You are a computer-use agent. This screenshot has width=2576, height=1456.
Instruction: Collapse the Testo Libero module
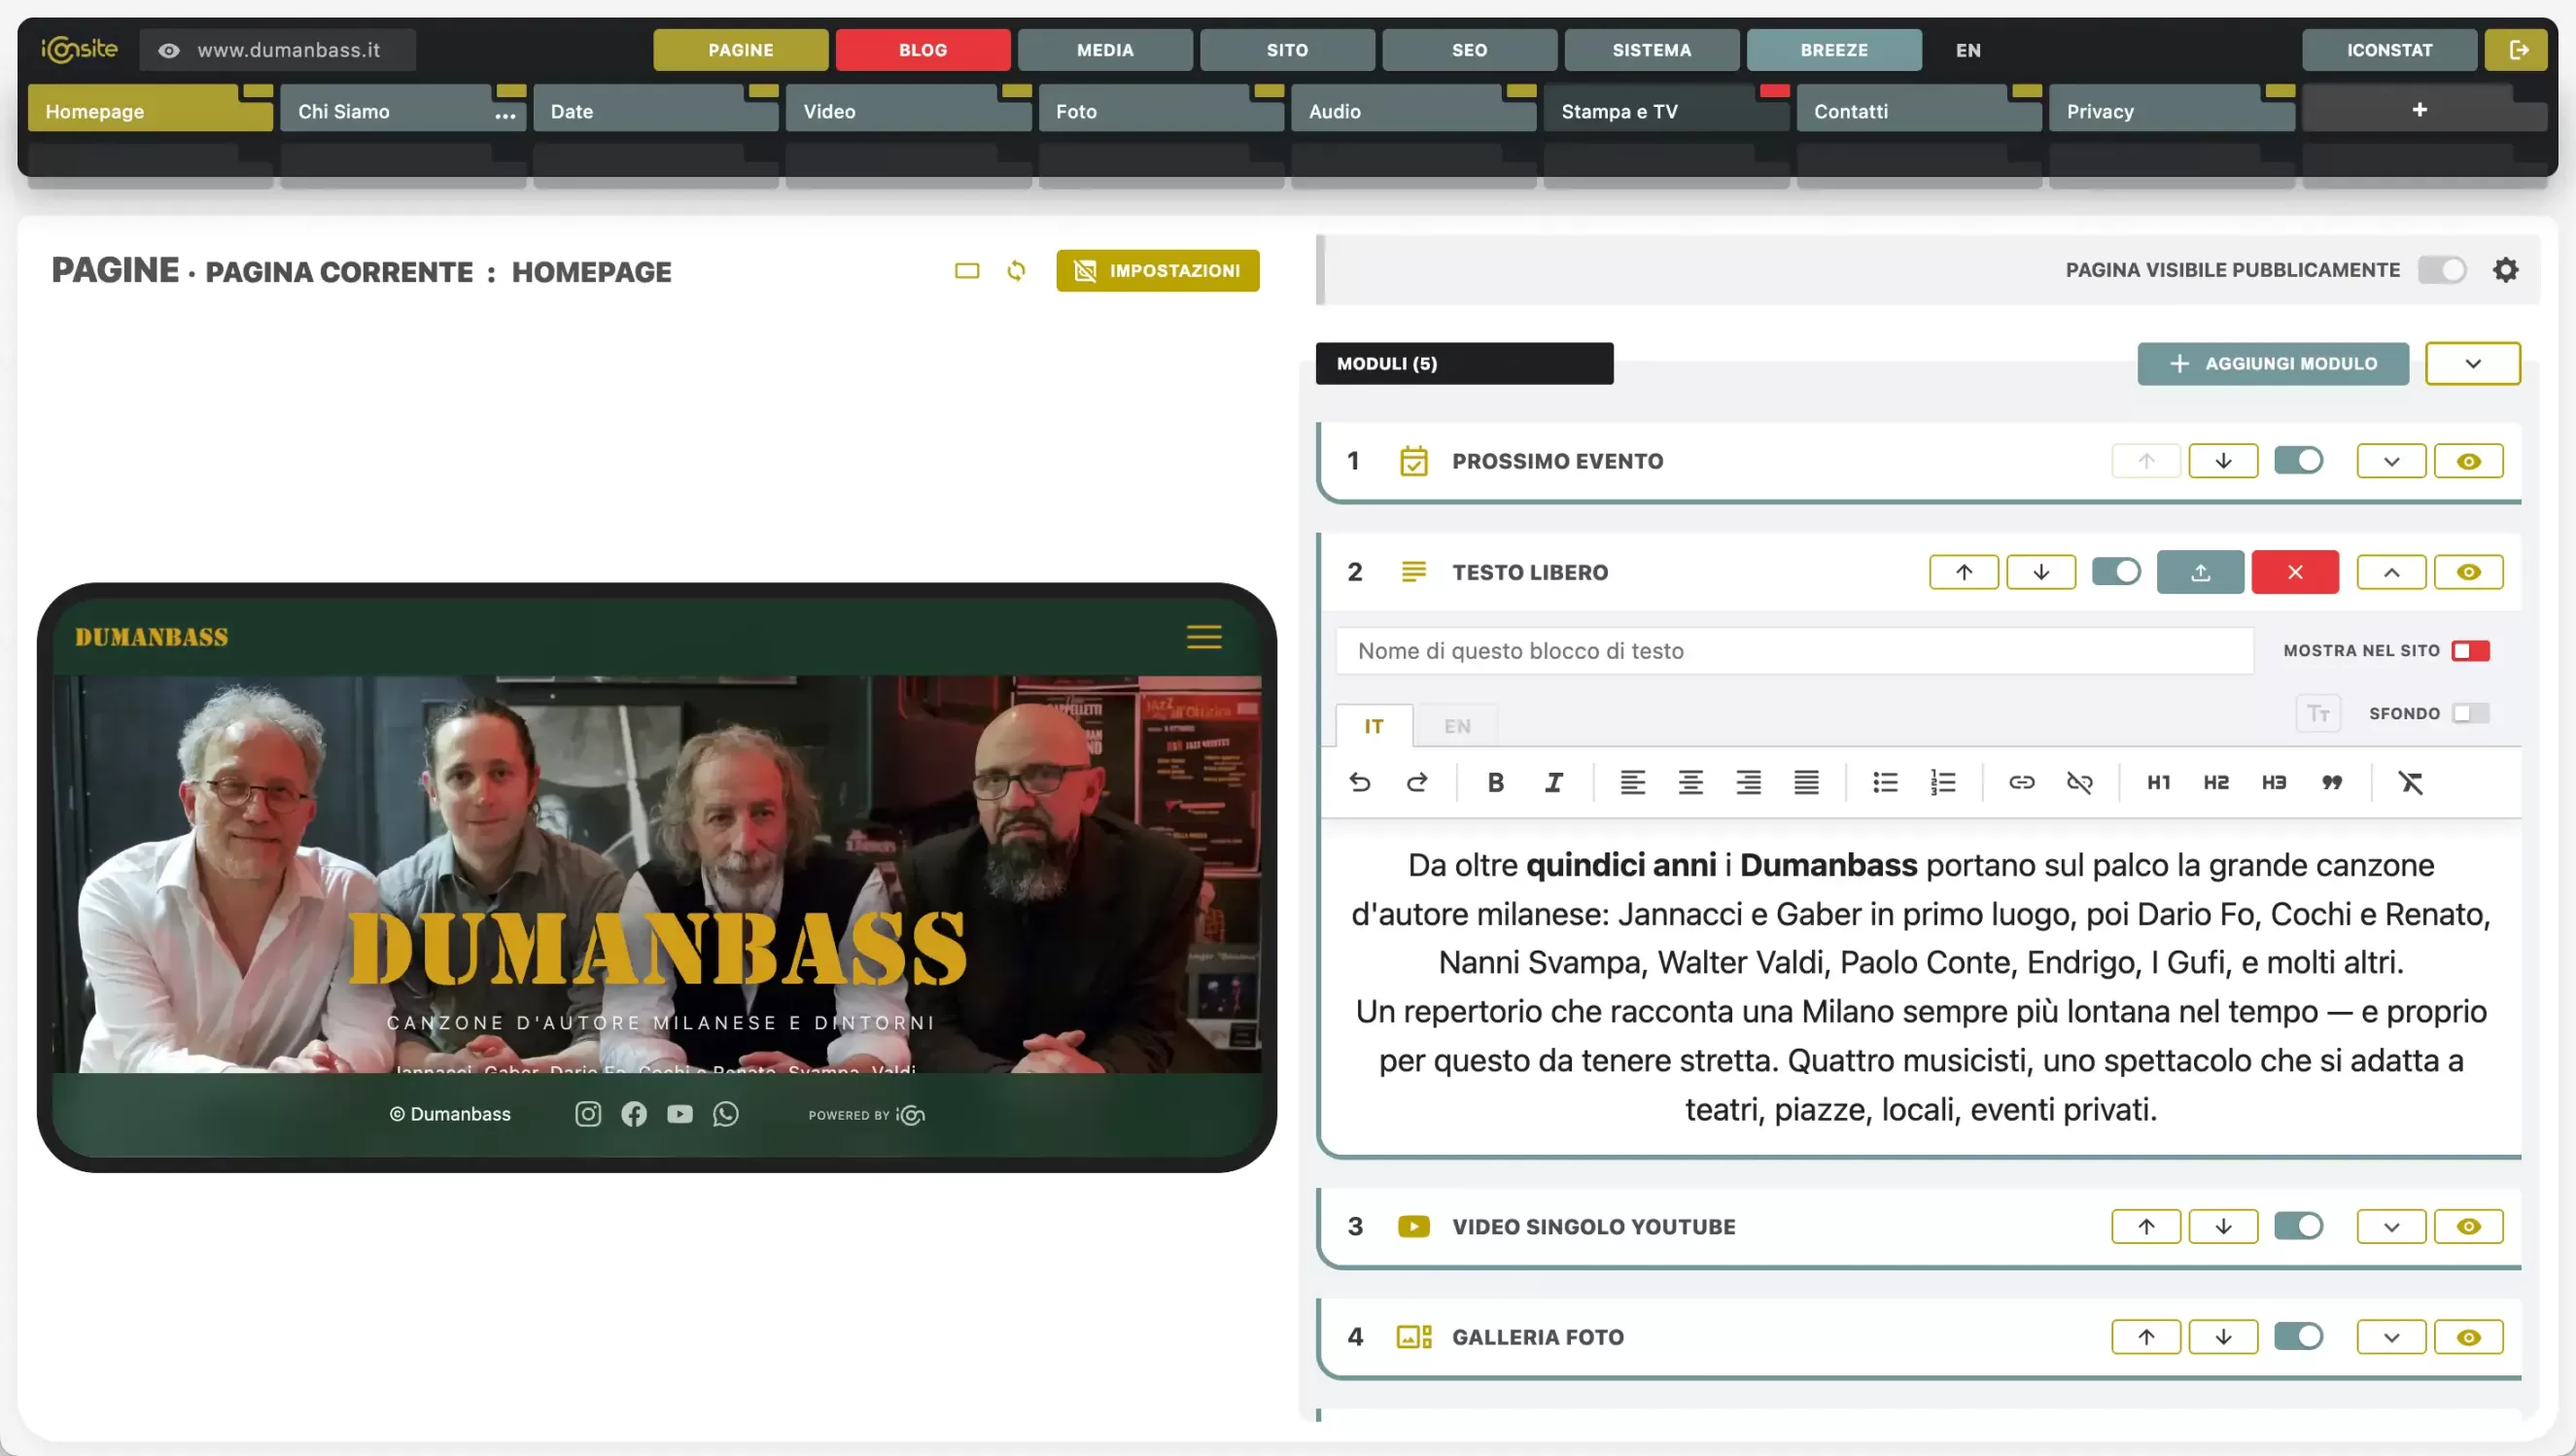pyautogui.click(x=2391, y=572)
